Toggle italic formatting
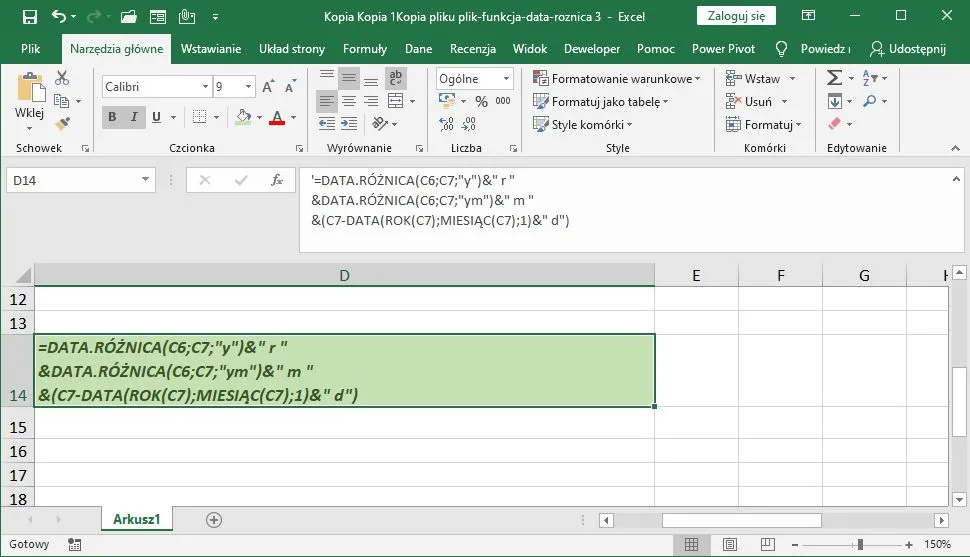This screenshot has width=970, height=557. pyautogui.click(x=134, y=117)
